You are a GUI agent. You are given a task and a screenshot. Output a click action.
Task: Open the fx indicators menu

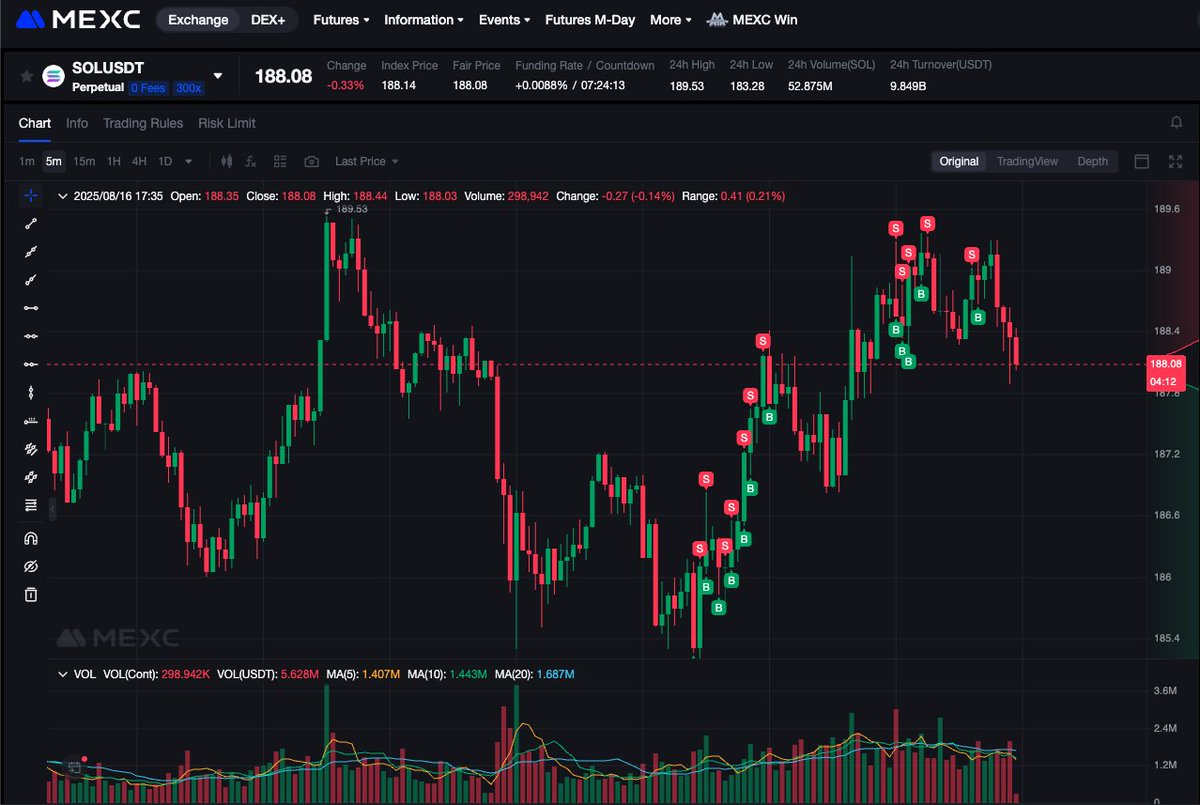[x=251, y=161]
